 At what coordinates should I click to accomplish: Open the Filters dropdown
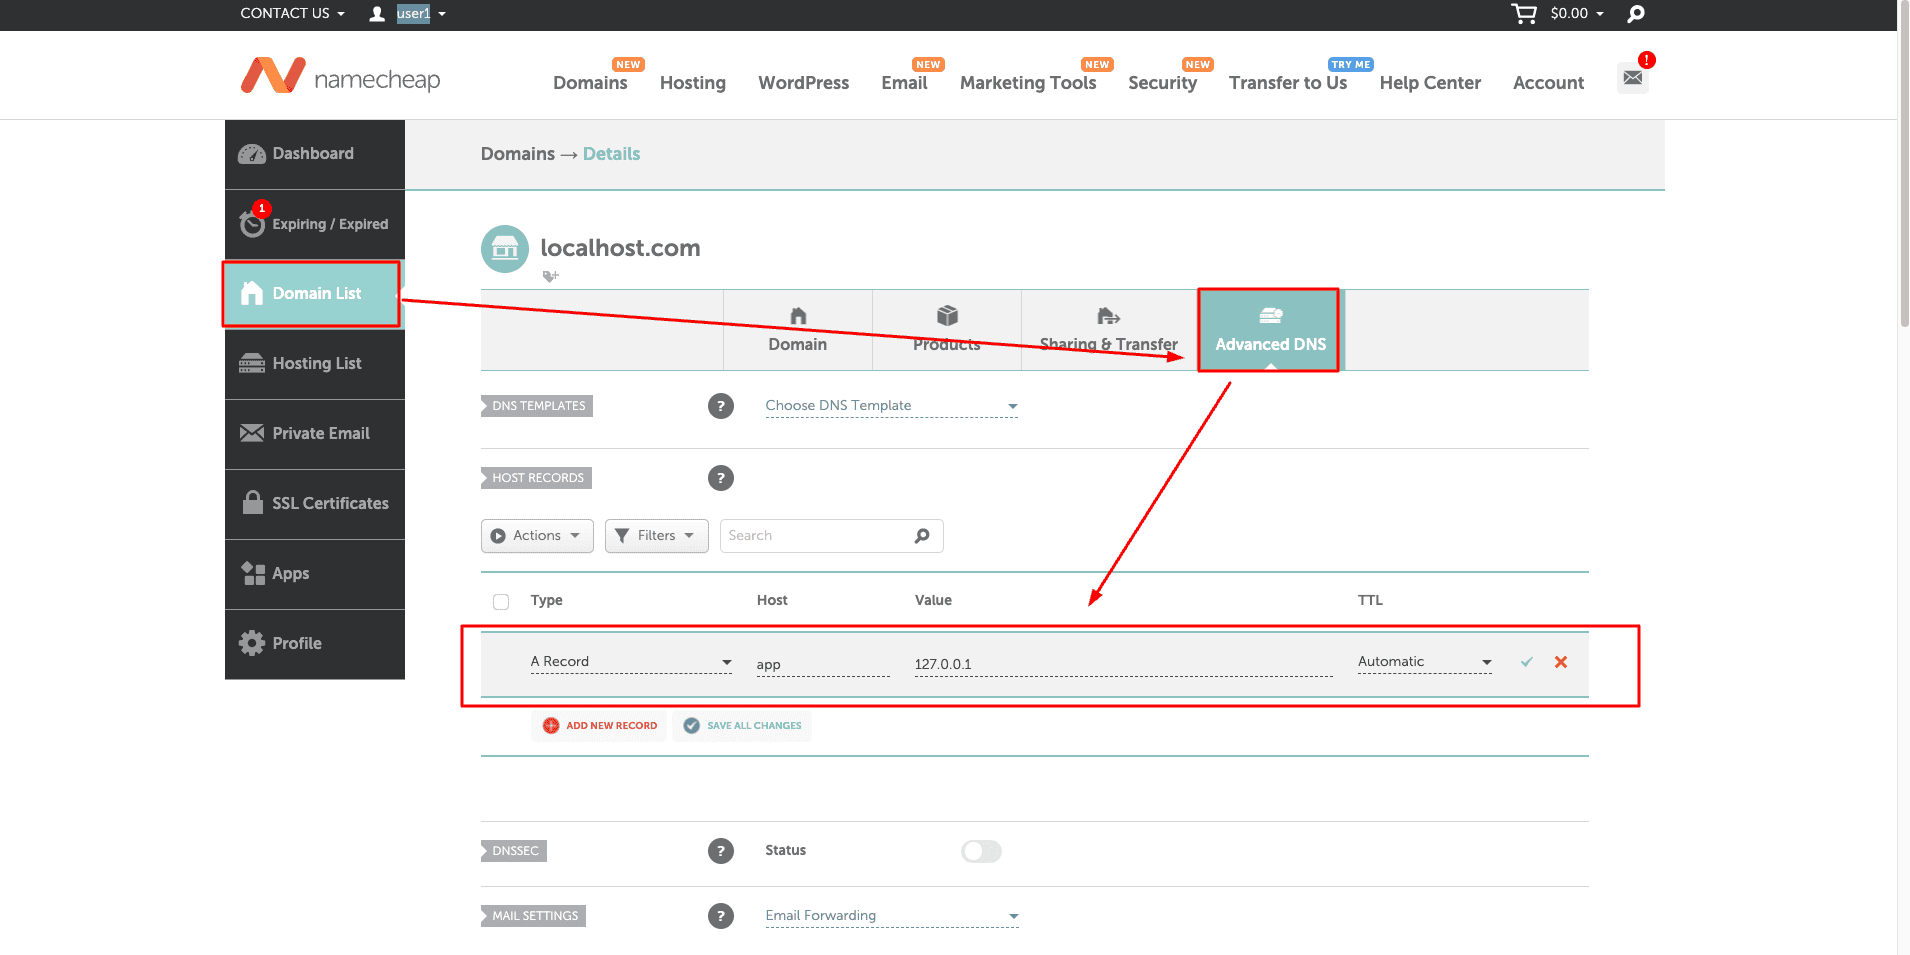[x=656, y=536]
